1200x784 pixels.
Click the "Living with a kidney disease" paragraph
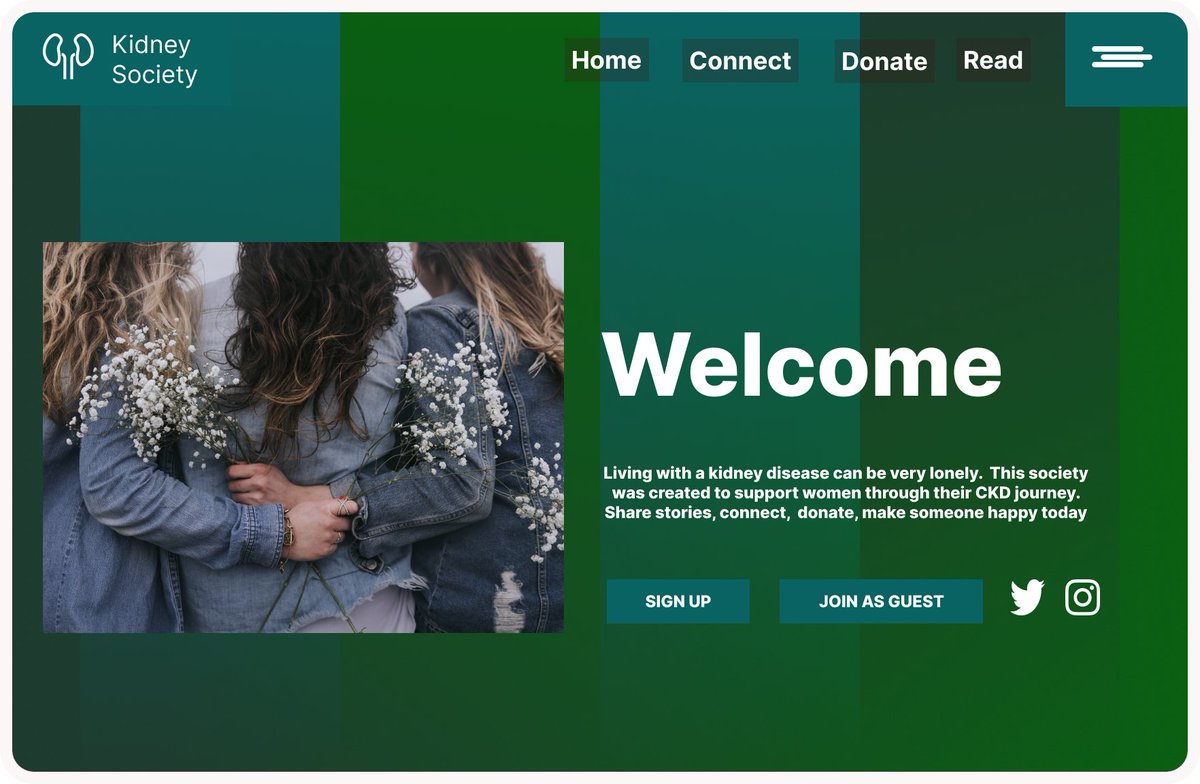[x=846, y=493]
